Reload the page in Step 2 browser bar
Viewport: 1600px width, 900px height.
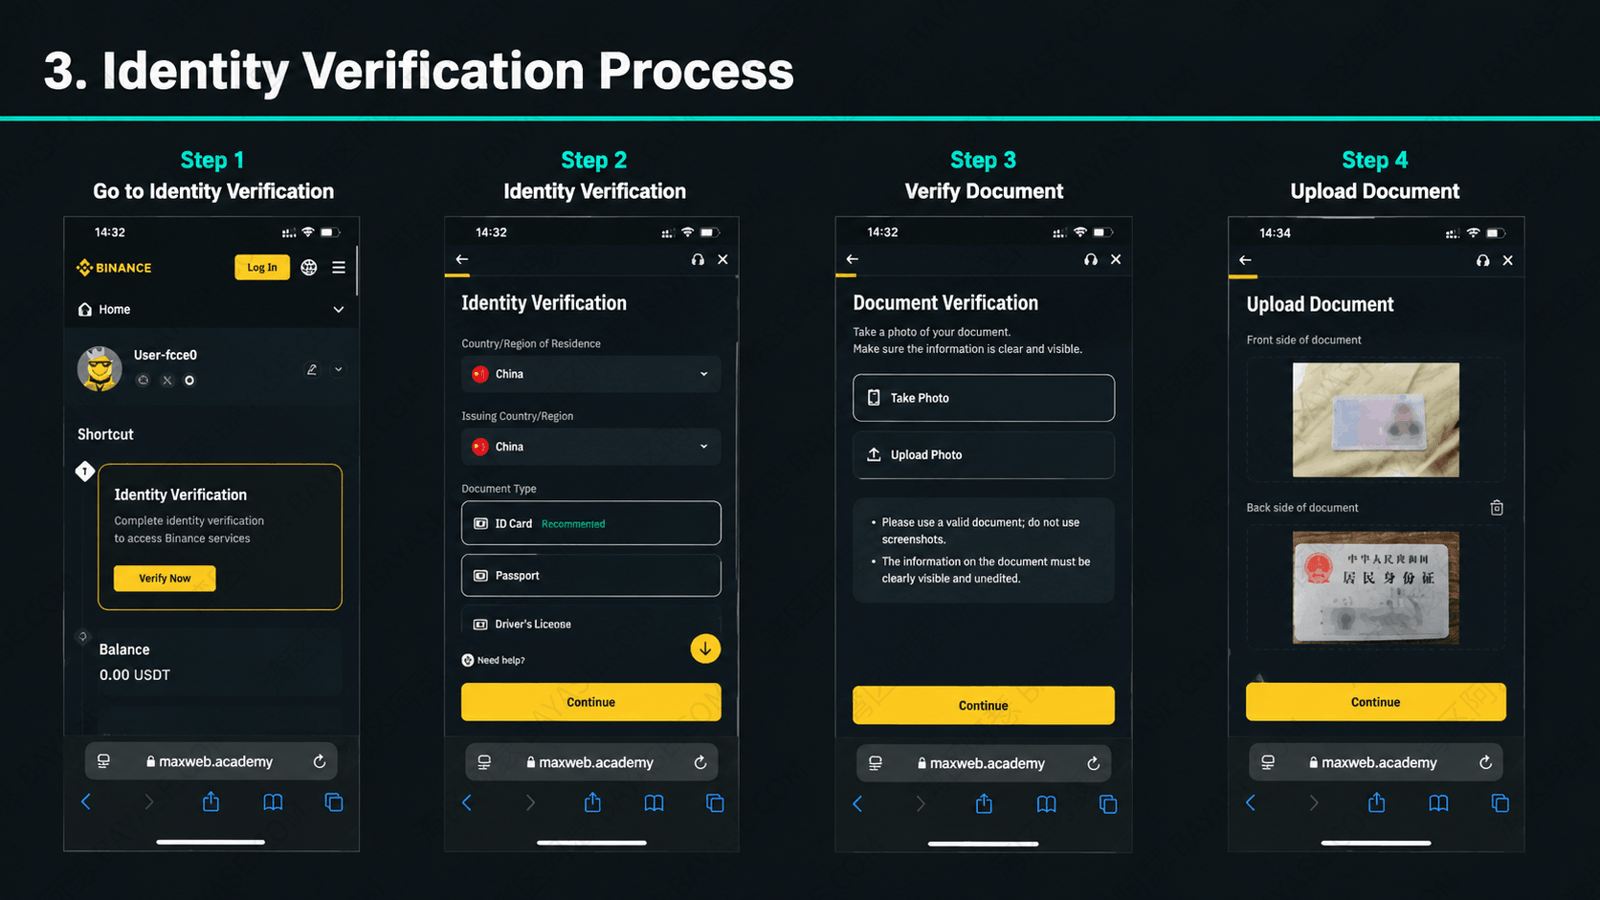point(701,762)
